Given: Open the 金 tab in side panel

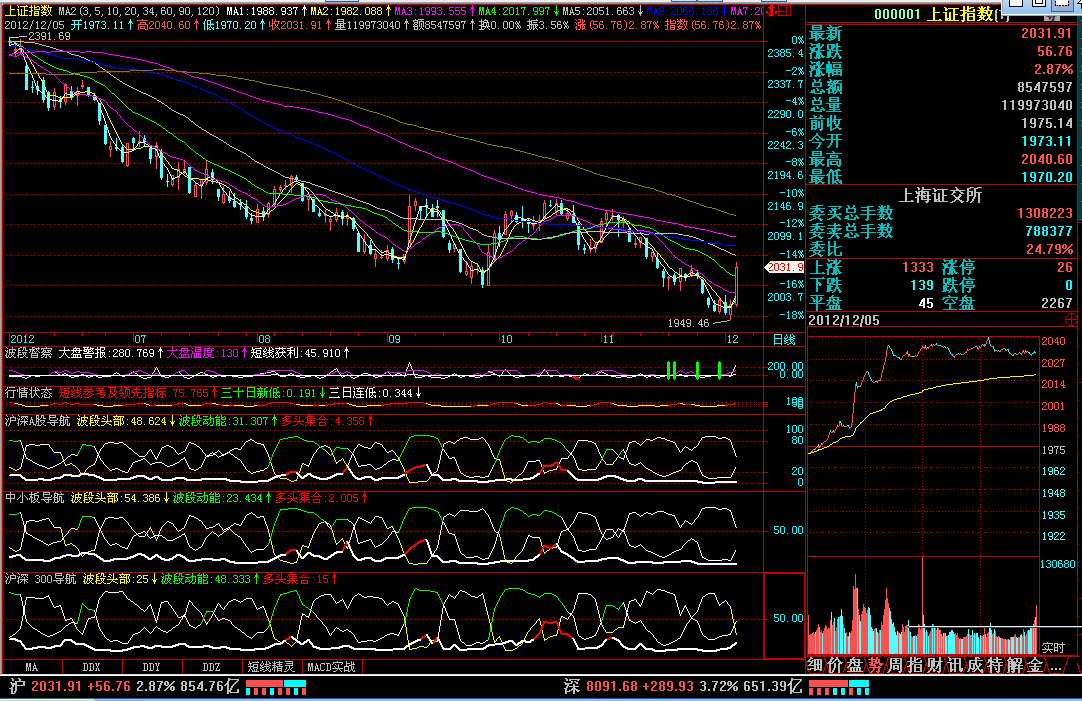Looking at the screenshot, I should (x=1036, y=665).
